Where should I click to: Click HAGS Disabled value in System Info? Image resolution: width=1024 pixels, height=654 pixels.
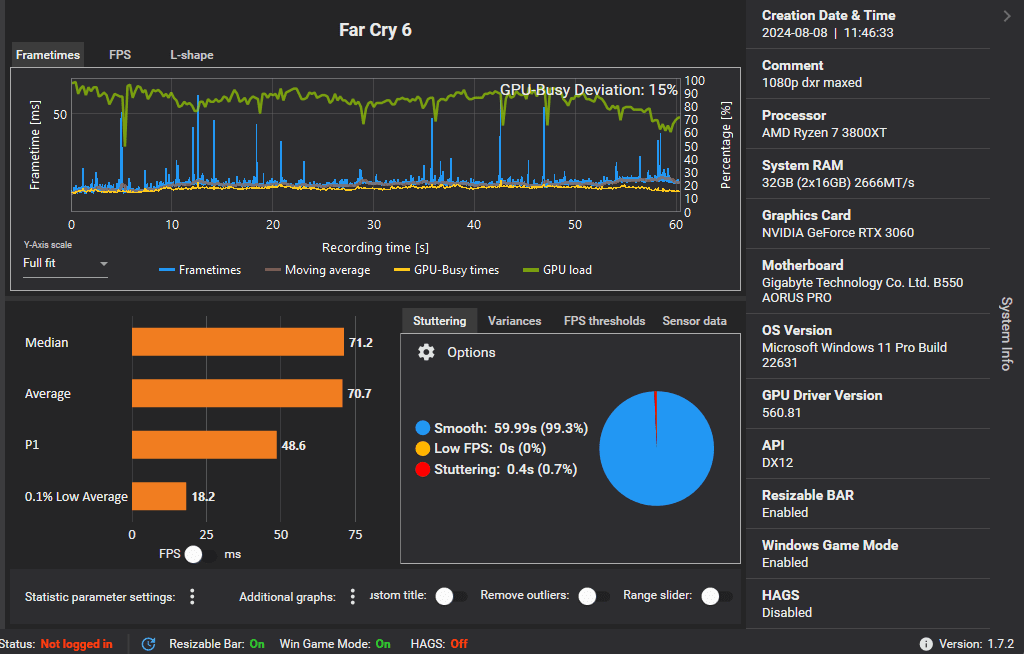click(787, 613)
